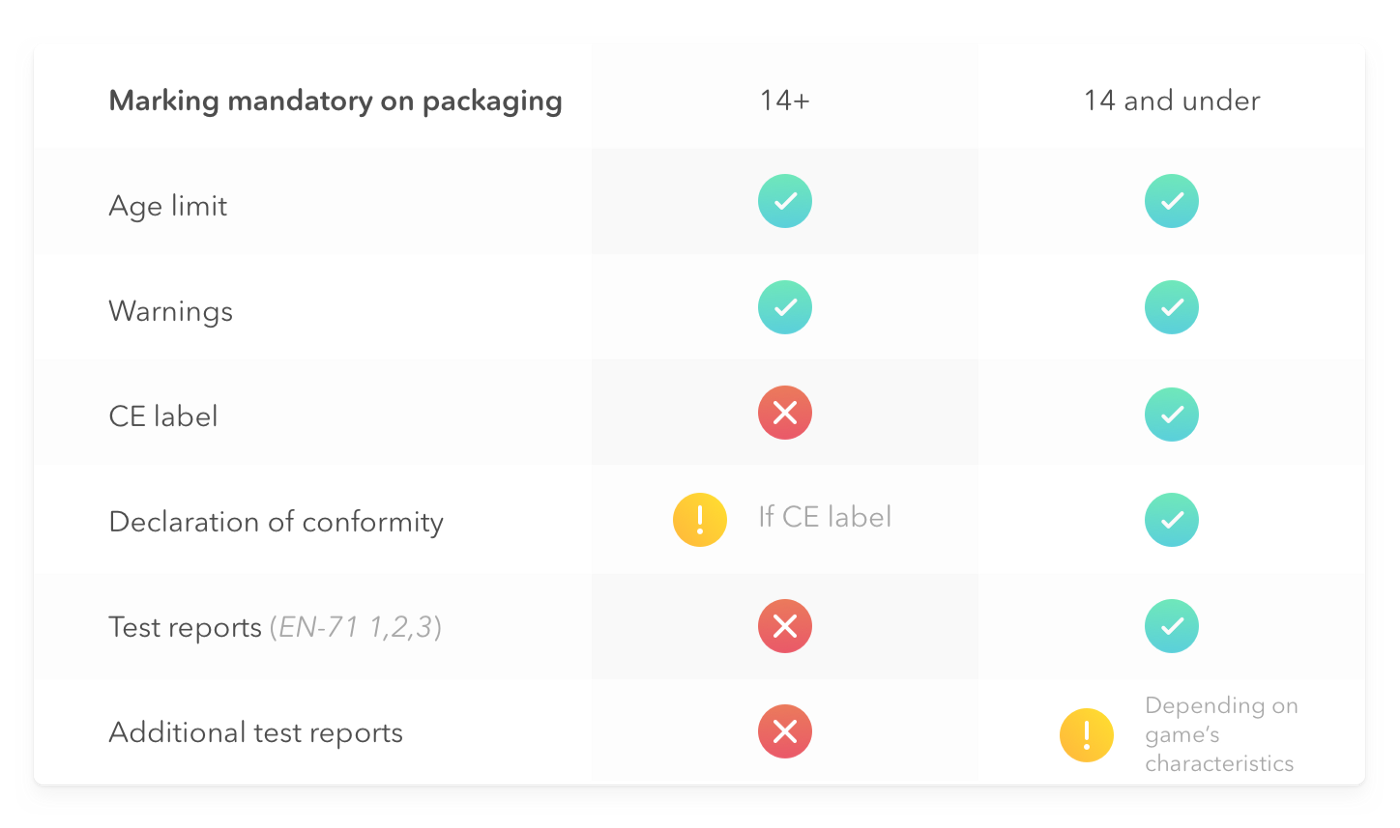
Task: Click the If CE label note text
Action: (x=825, y=517)
